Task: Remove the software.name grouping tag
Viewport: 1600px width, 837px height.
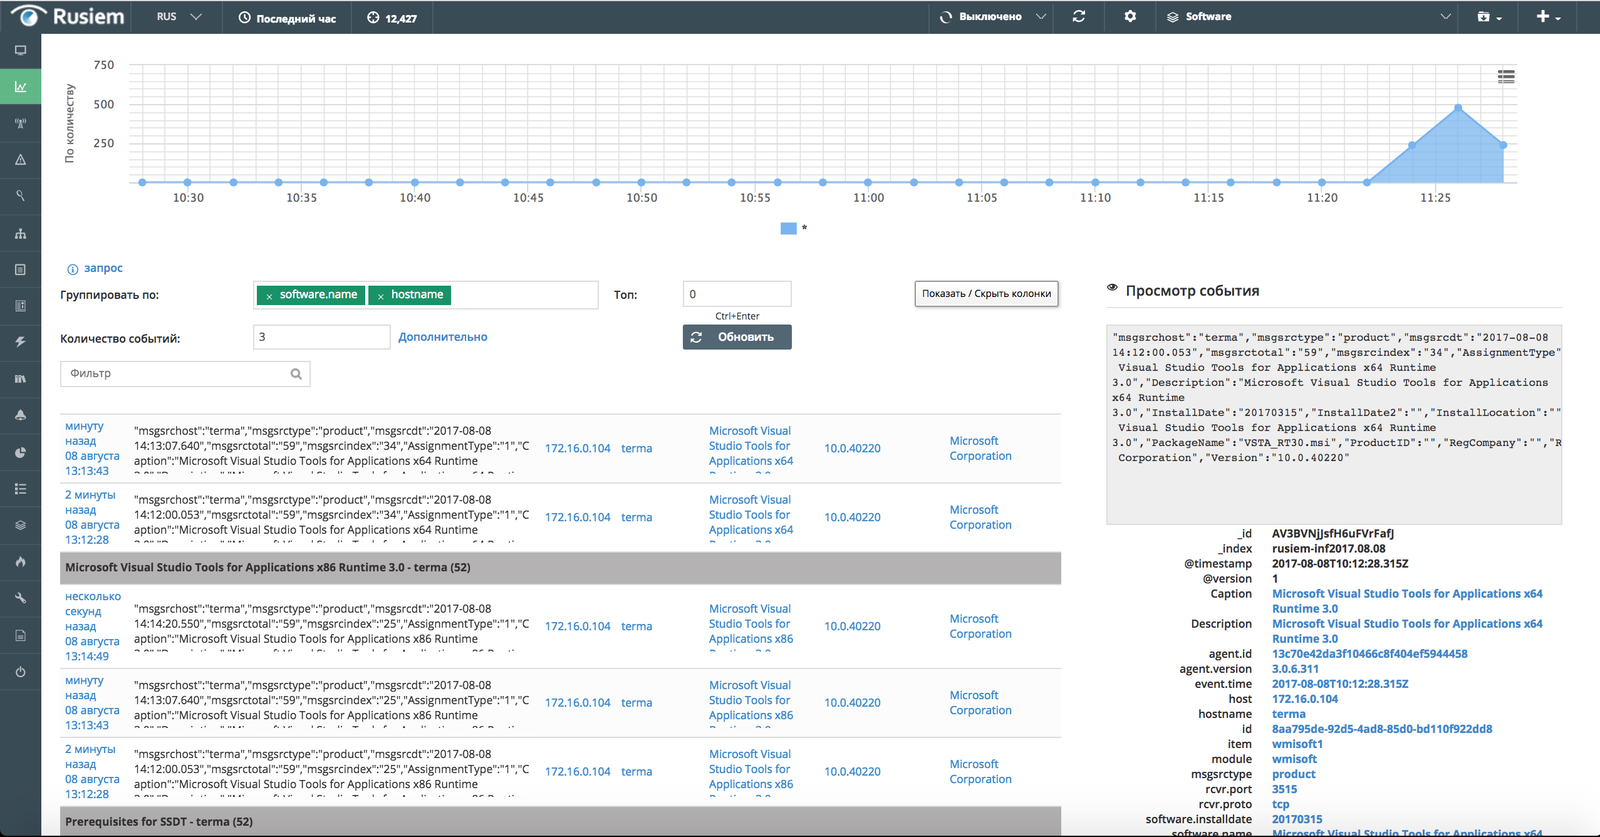Action: (269, 296)
